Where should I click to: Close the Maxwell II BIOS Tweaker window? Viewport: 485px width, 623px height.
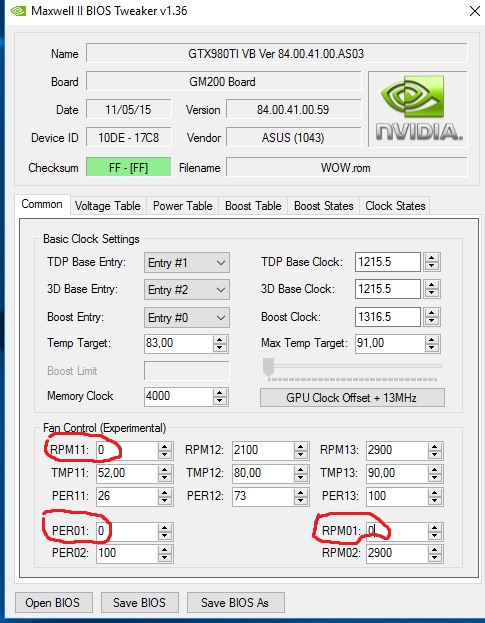pos(475,11)
